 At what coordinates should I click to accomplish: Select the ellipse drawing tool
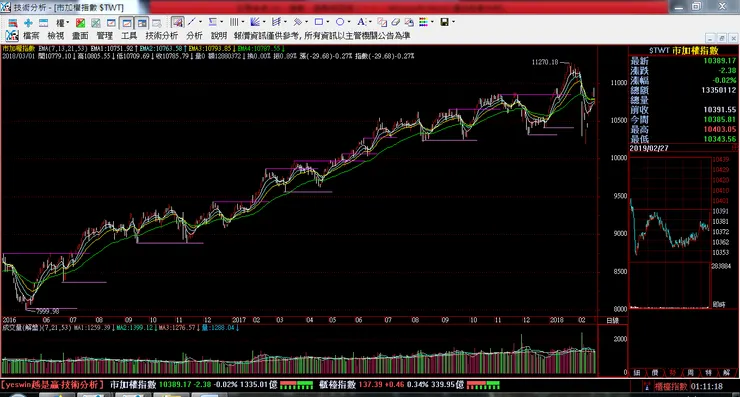click(x=340, y=22)
